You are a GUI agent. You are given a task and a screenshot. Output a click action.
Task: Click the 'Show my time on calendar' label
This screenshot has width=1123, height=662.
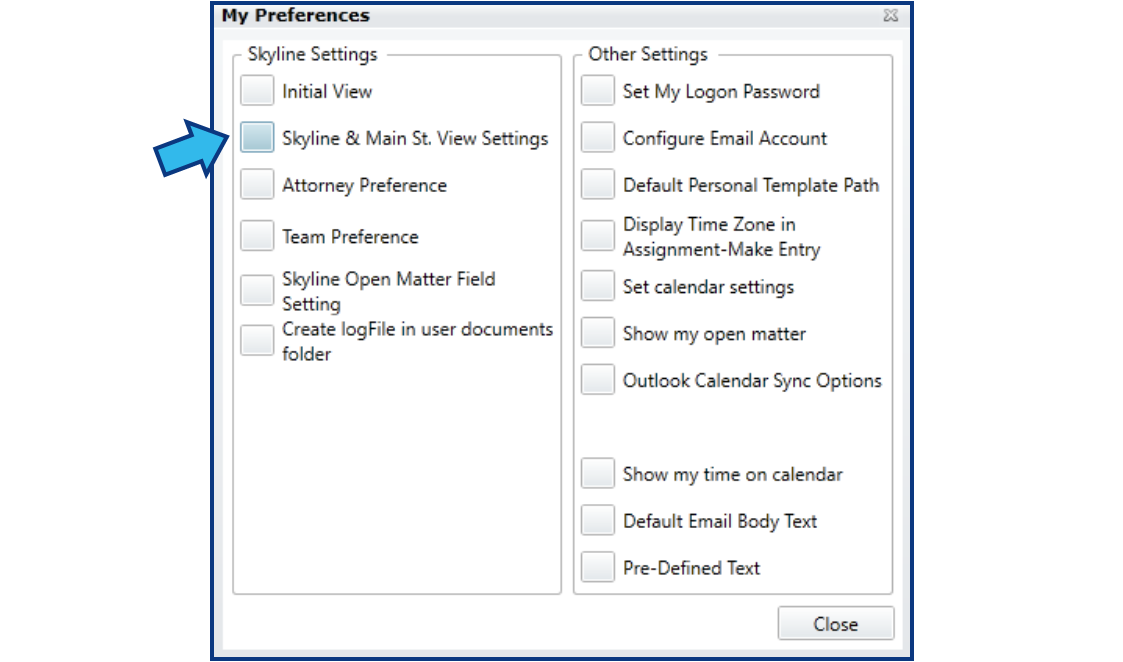click(733, 475)
